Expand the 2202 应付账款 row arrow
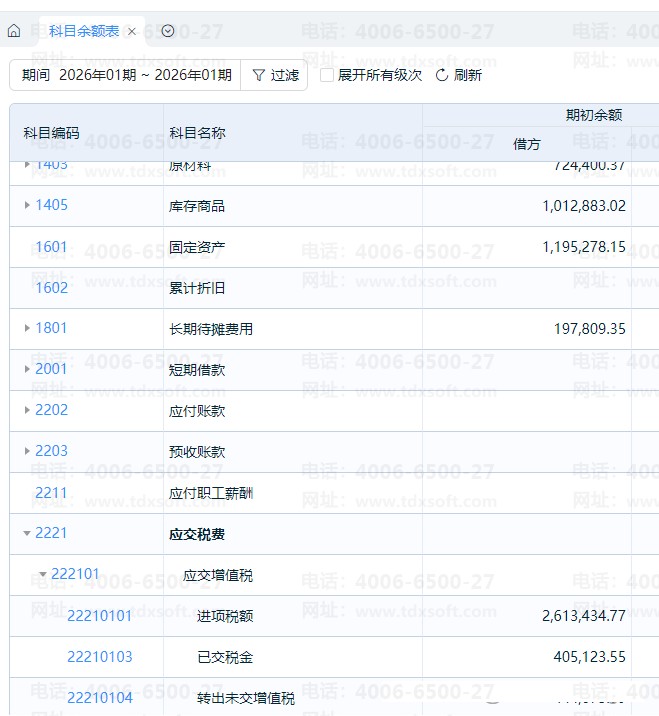The height and width of the screenshot is (716, 659). click(x=27, y=410)
